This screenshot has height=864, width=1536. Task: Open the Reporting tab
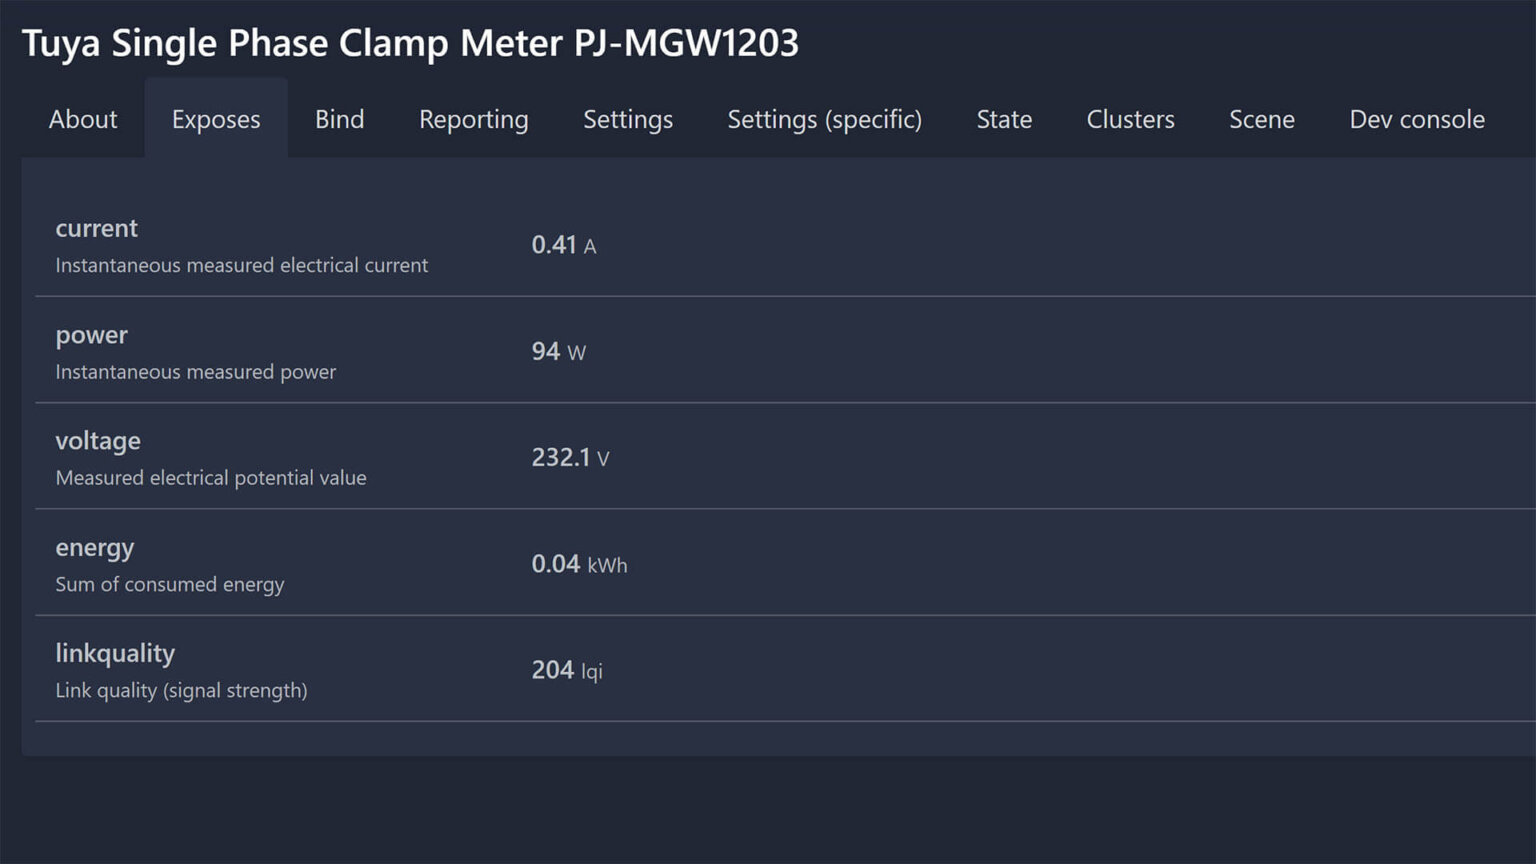[473, 119]
